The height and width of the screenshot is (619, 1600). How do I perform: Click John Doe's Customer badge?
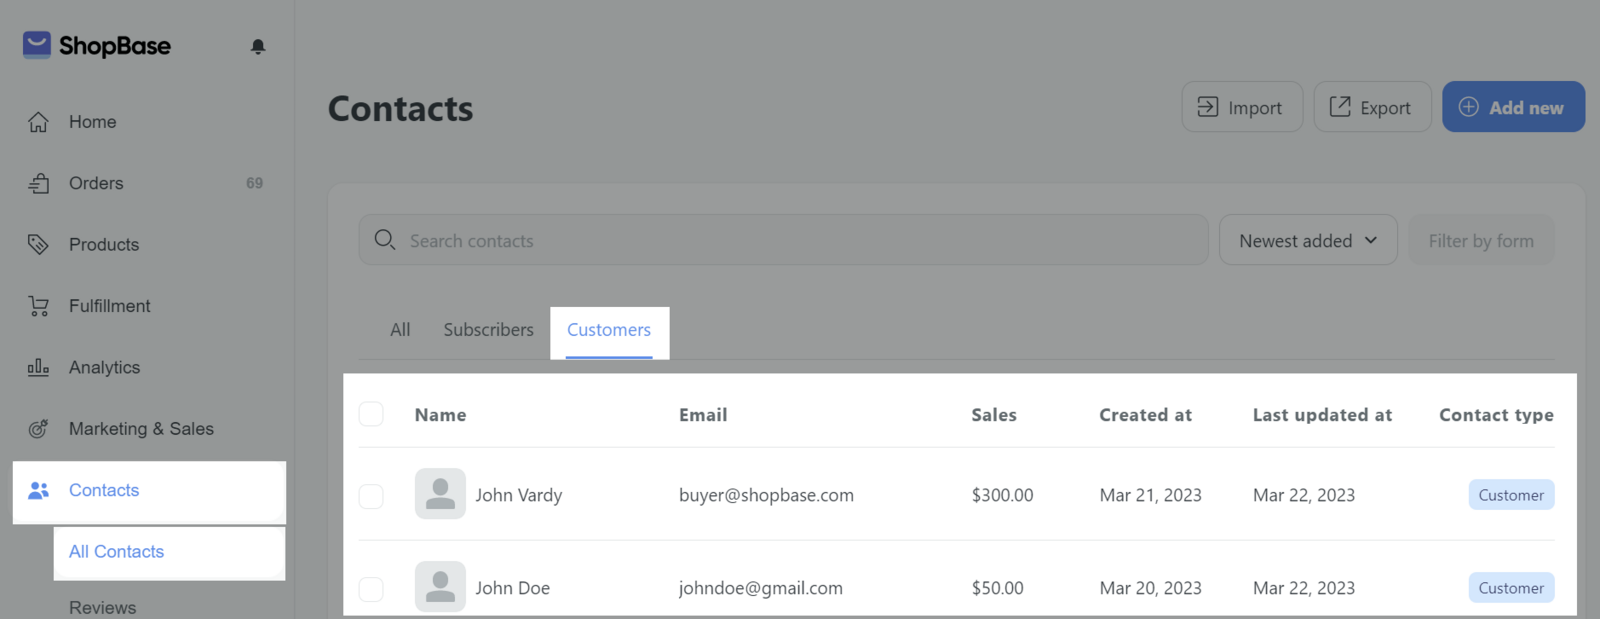1511,588
